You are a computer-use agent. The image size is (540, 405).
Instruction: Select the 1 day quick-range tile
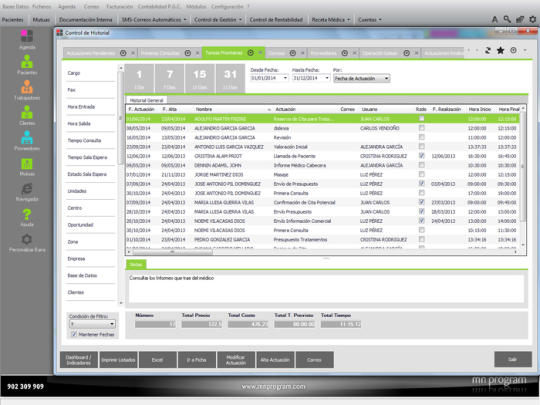(139, 79)
